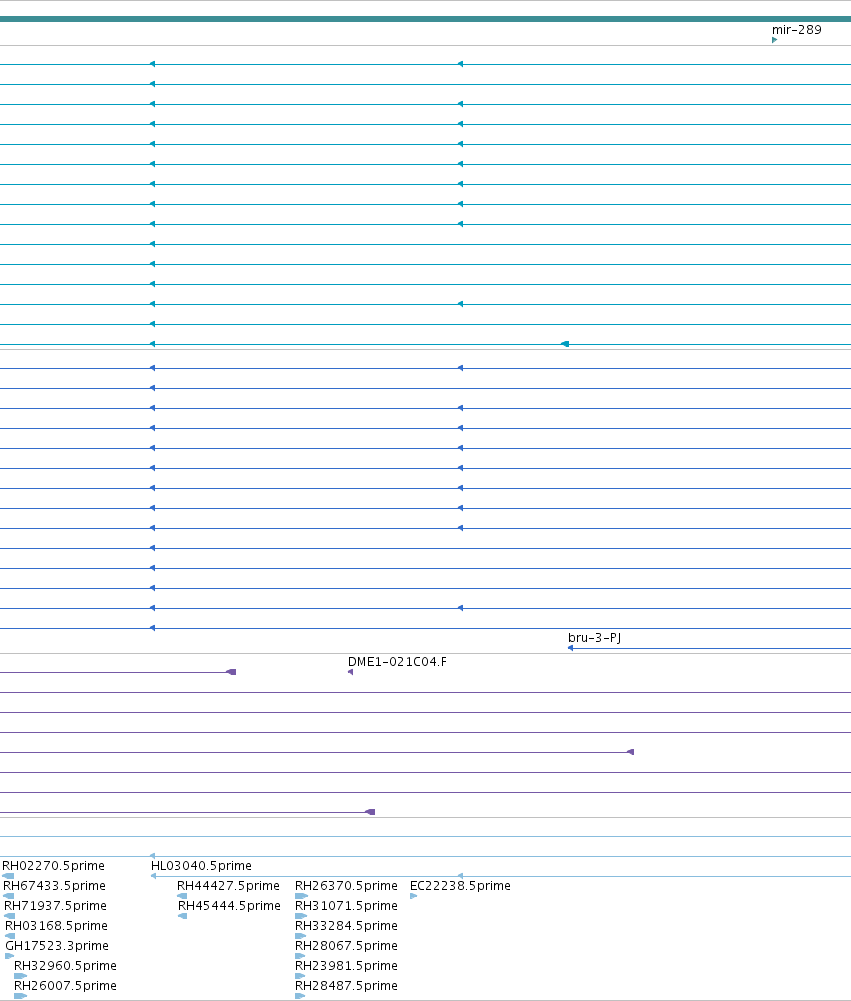851x1001 pixels.
Task: Click the EC22238.5prime arrow glyph
Action: (x=414, y=896)
